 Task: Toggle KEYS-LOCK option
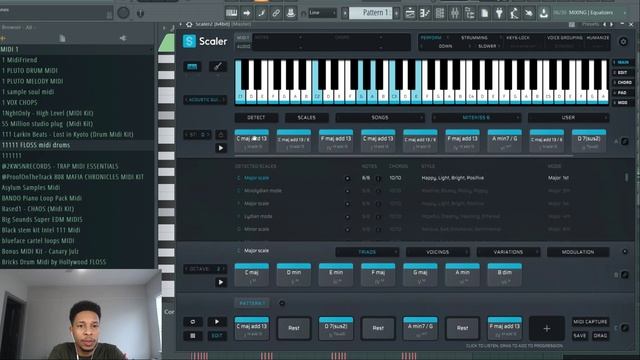point(518,38)
